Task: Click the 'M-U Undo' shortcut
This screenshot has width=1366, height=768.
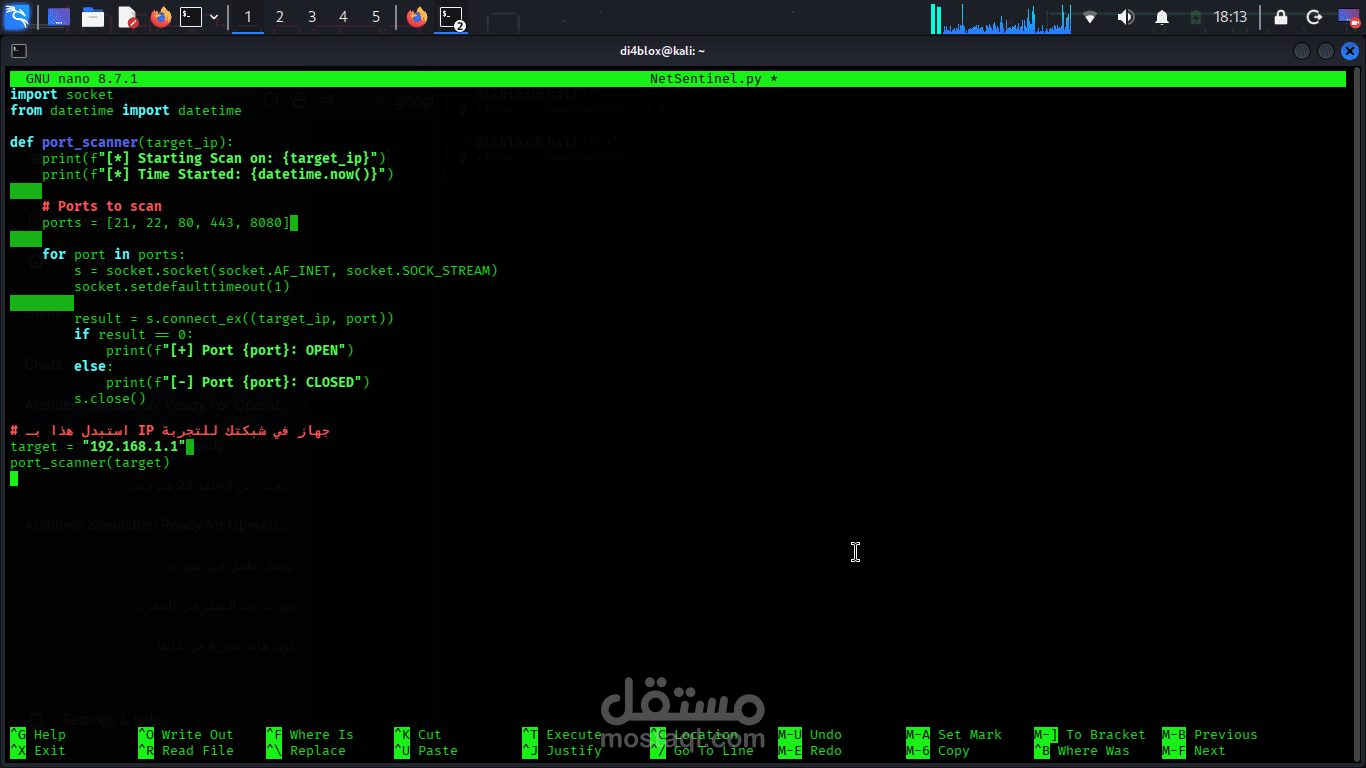Action: [x=810, y=734]
